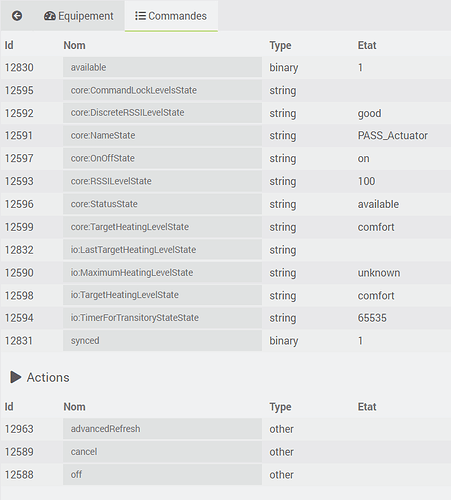451x500 pixels.
Task: Switch to the Commandes tab
Action: pyautogui.click(x=171, y=16)
